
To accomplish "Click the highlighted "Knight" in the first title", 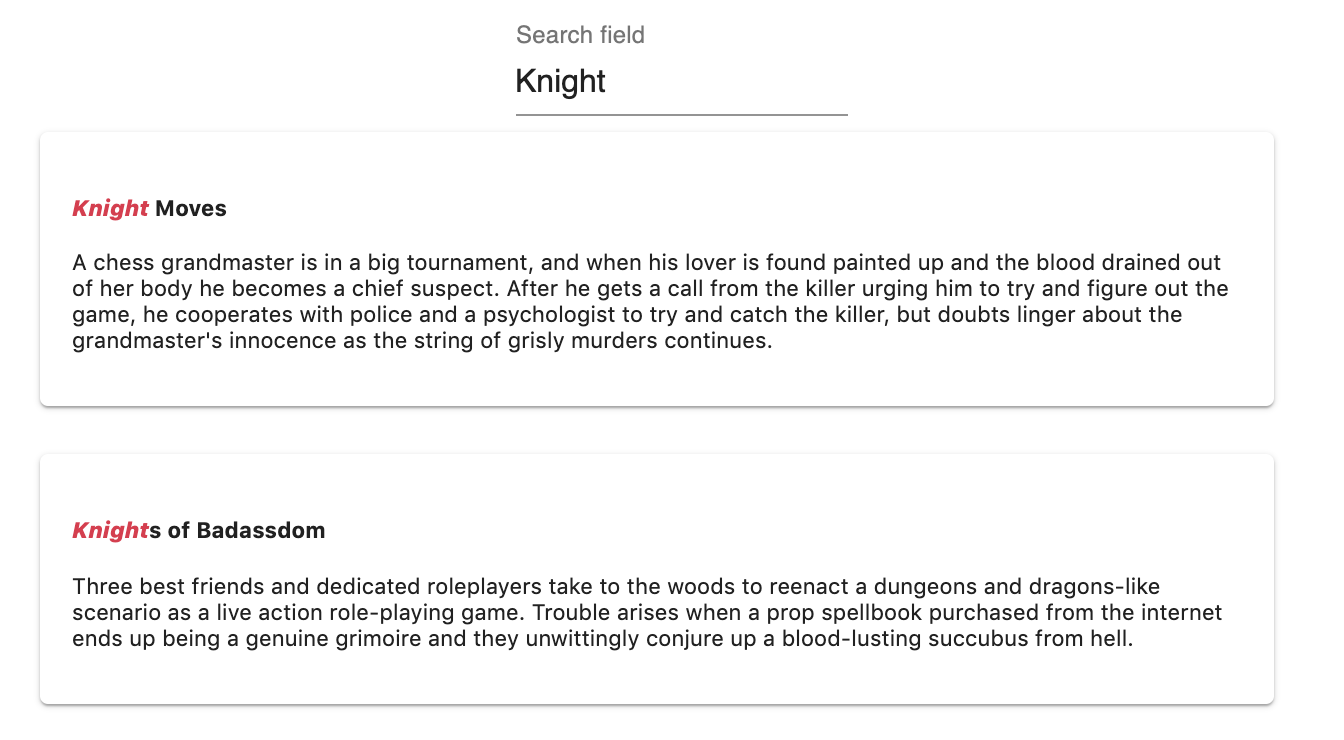I will (x=110, y=208).
